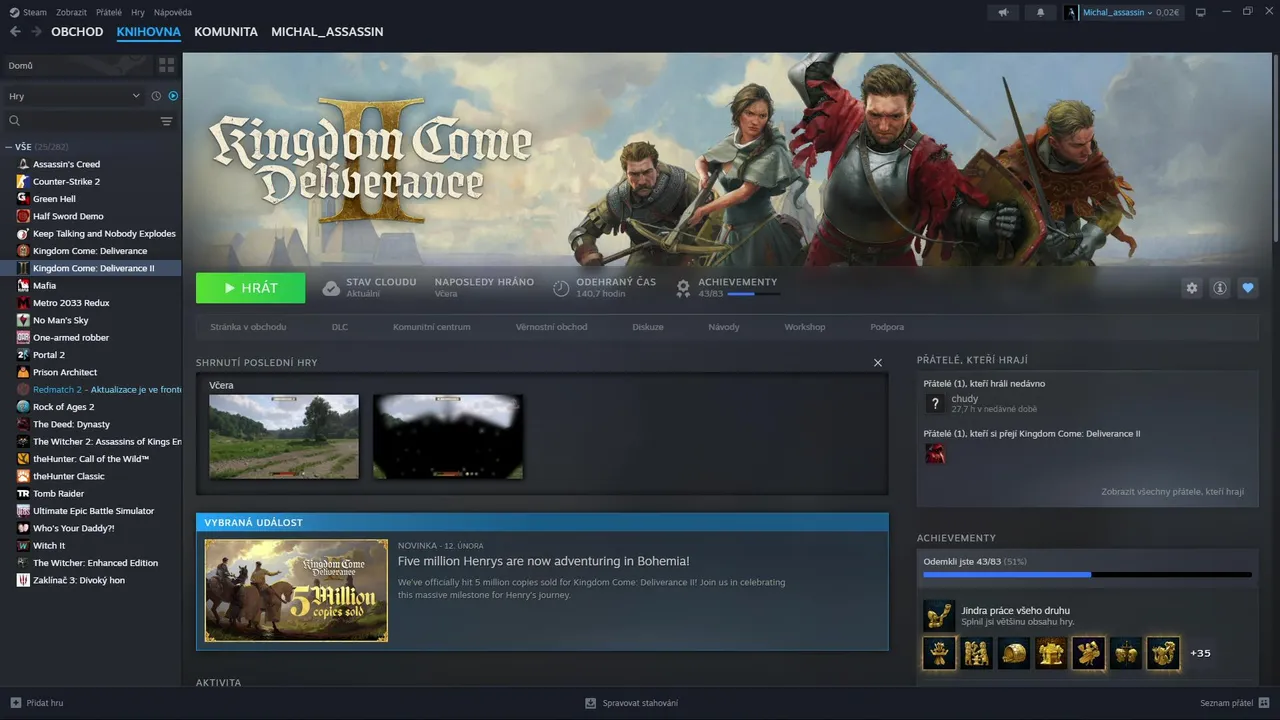Click the Prison Architect game icon
Image resolution: width=1280 pixels, height=720 pixels.
23,372
